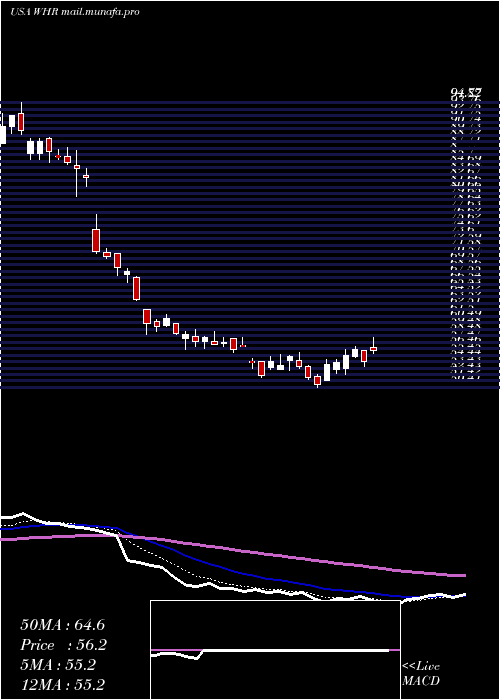The width and height of the screenshot is (500, 700).
Task: Click the 94.57 top price axis label
Action: (x=466, y=93)
